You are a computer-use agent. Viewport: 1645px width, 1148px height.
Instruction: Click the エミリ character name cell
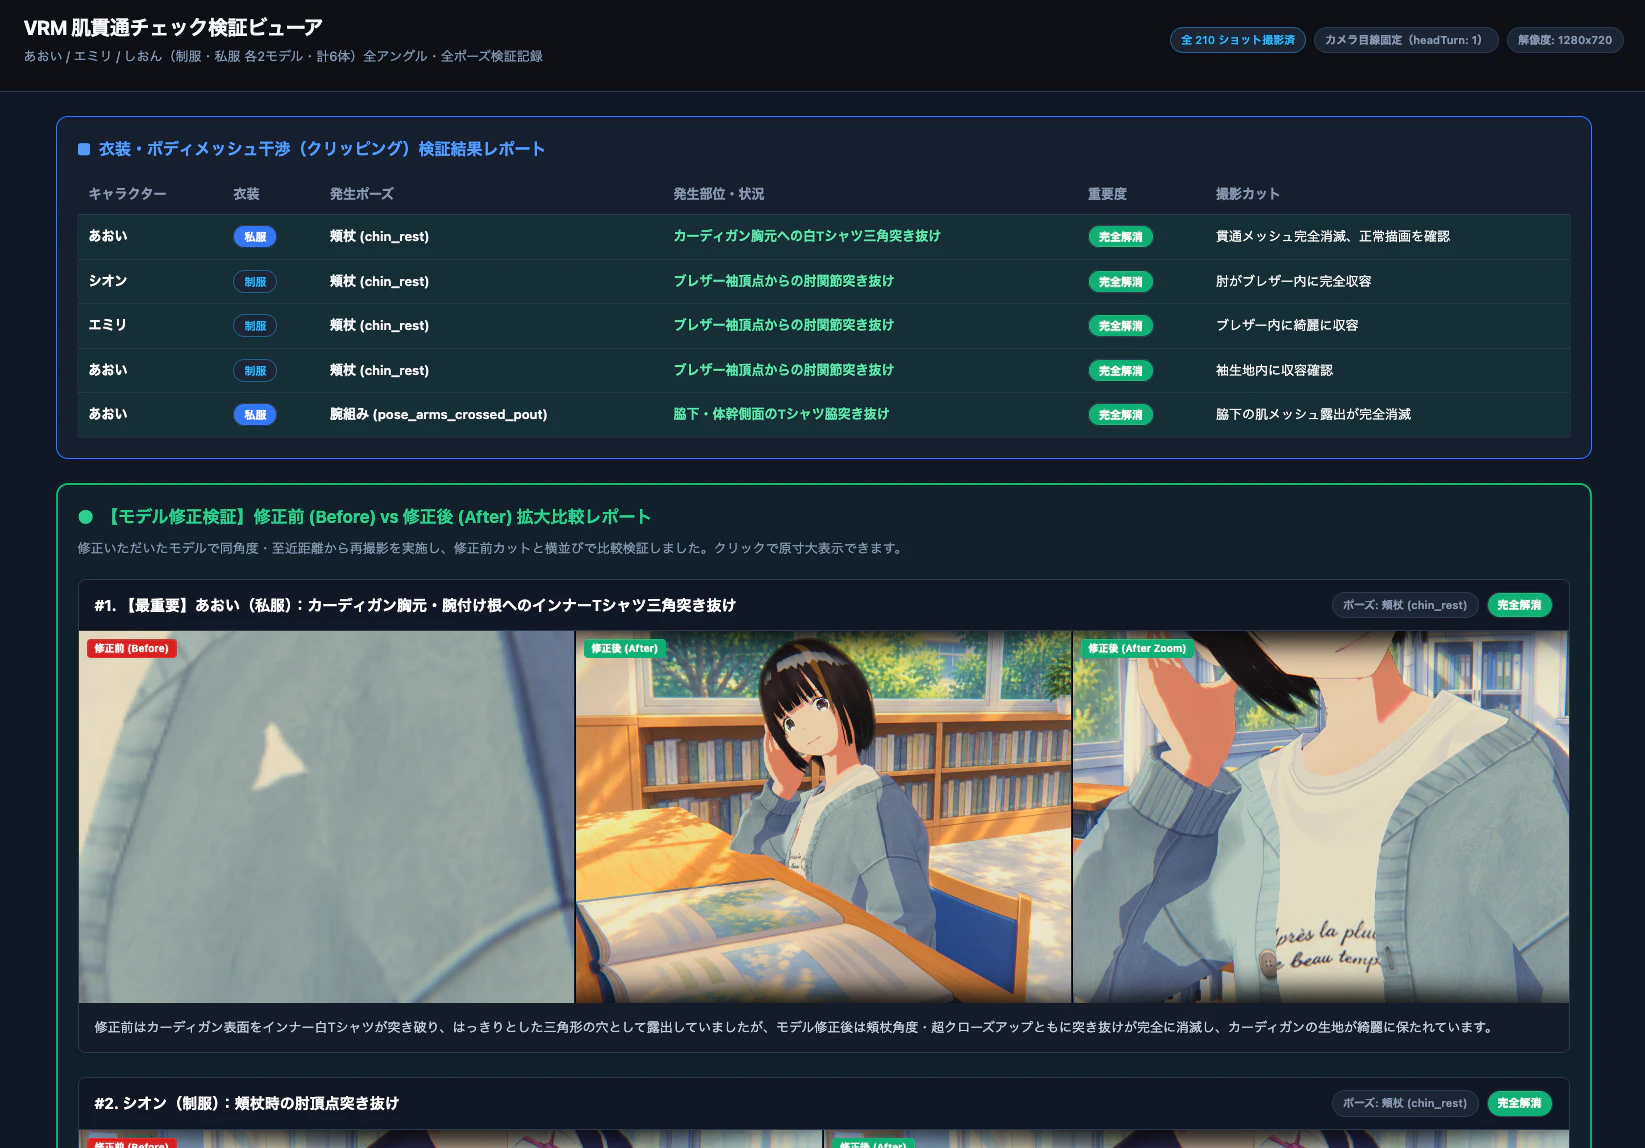pos(107,325)
